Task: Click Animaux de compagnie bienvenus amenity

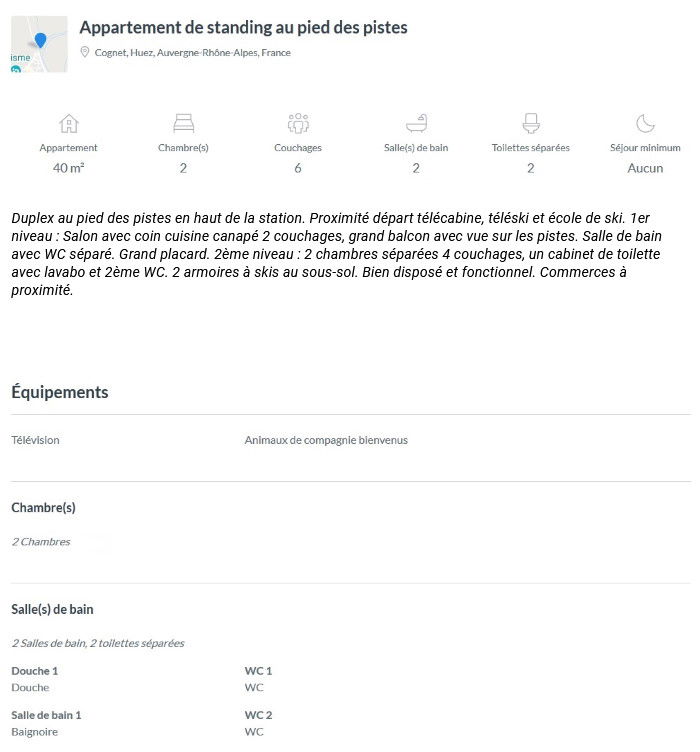Action: pos(326,440)
